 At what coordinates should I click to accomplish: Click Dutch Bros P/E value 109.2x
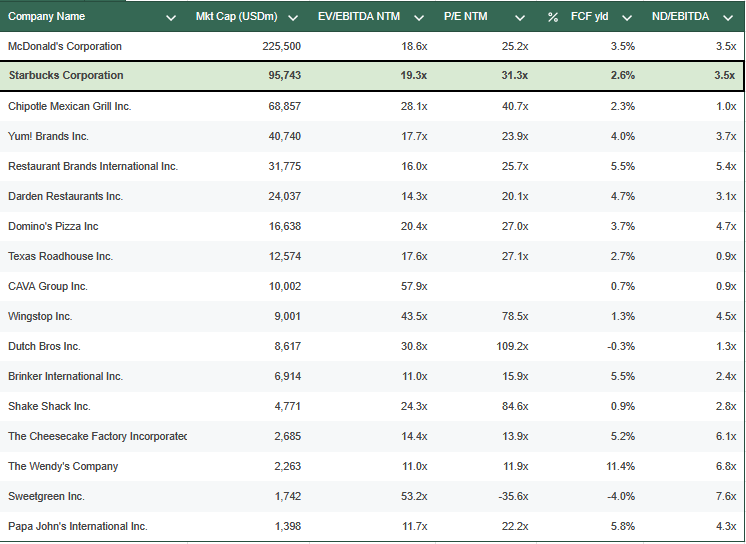(x=512, y=346)
